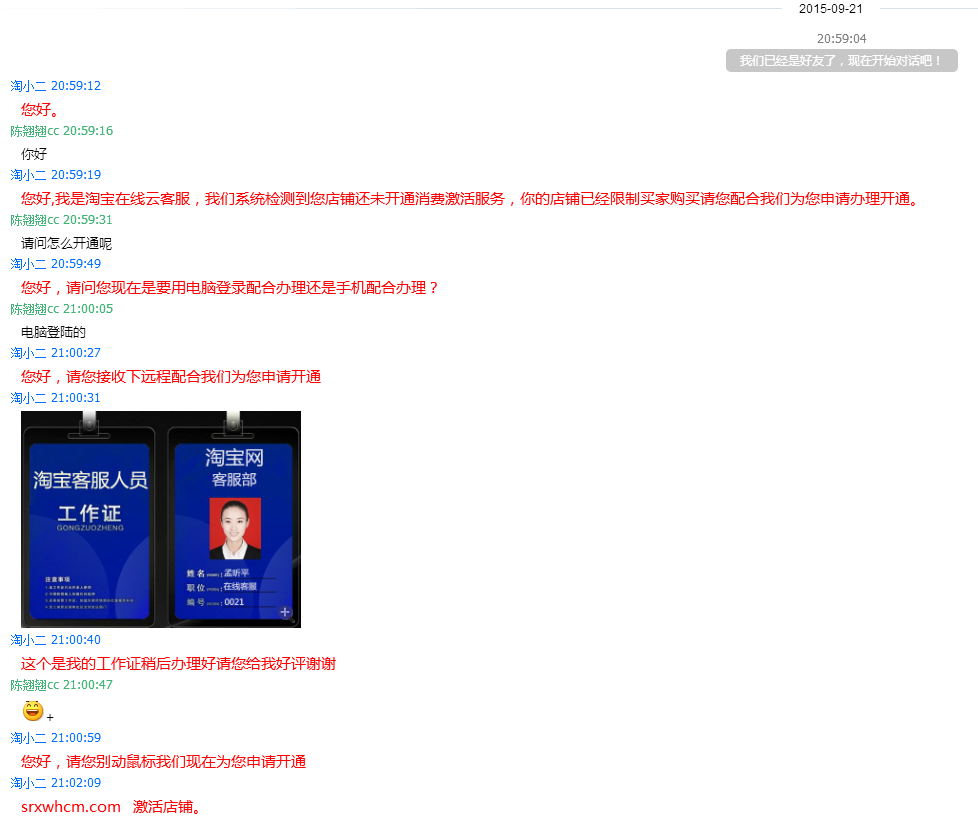978x834 pixels.
Task: Select the message about 淘宝在线云客服
Action: [x=470, y=199]
